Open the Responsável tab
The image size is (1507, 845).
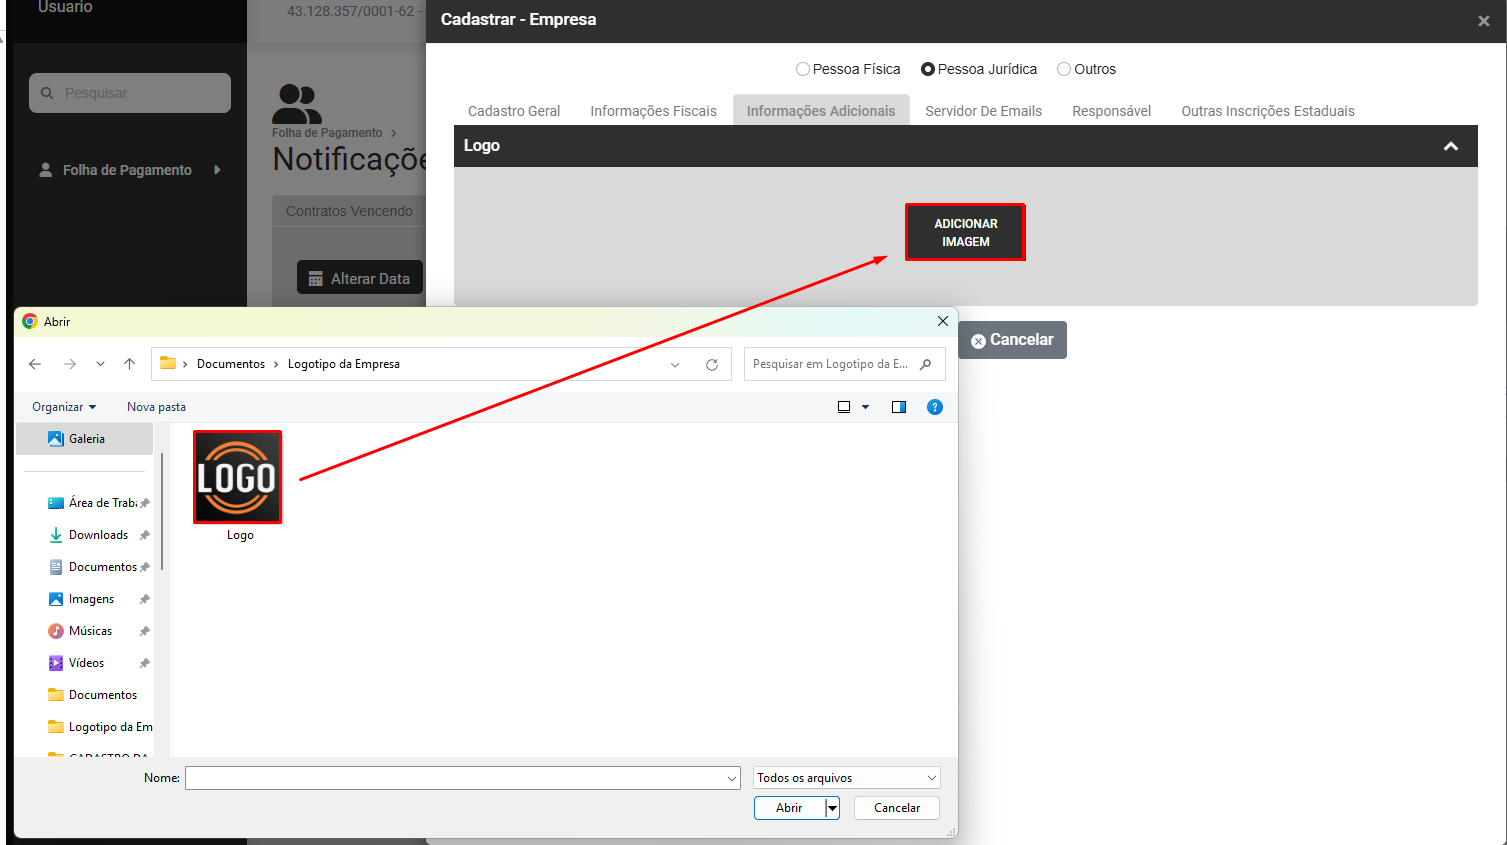pyautogui.click(x=1111, y=111)
